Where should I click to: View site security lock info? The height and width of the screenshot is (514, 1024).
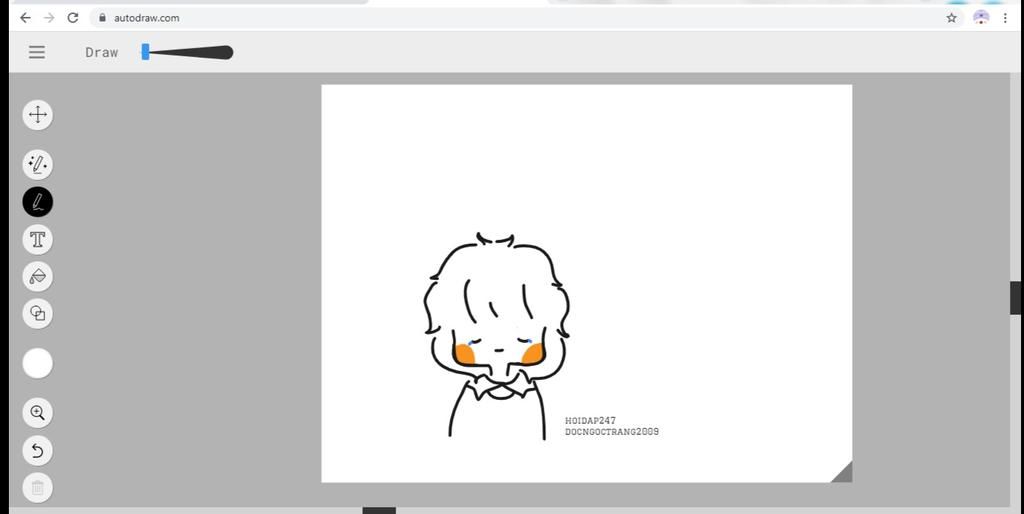102,18
